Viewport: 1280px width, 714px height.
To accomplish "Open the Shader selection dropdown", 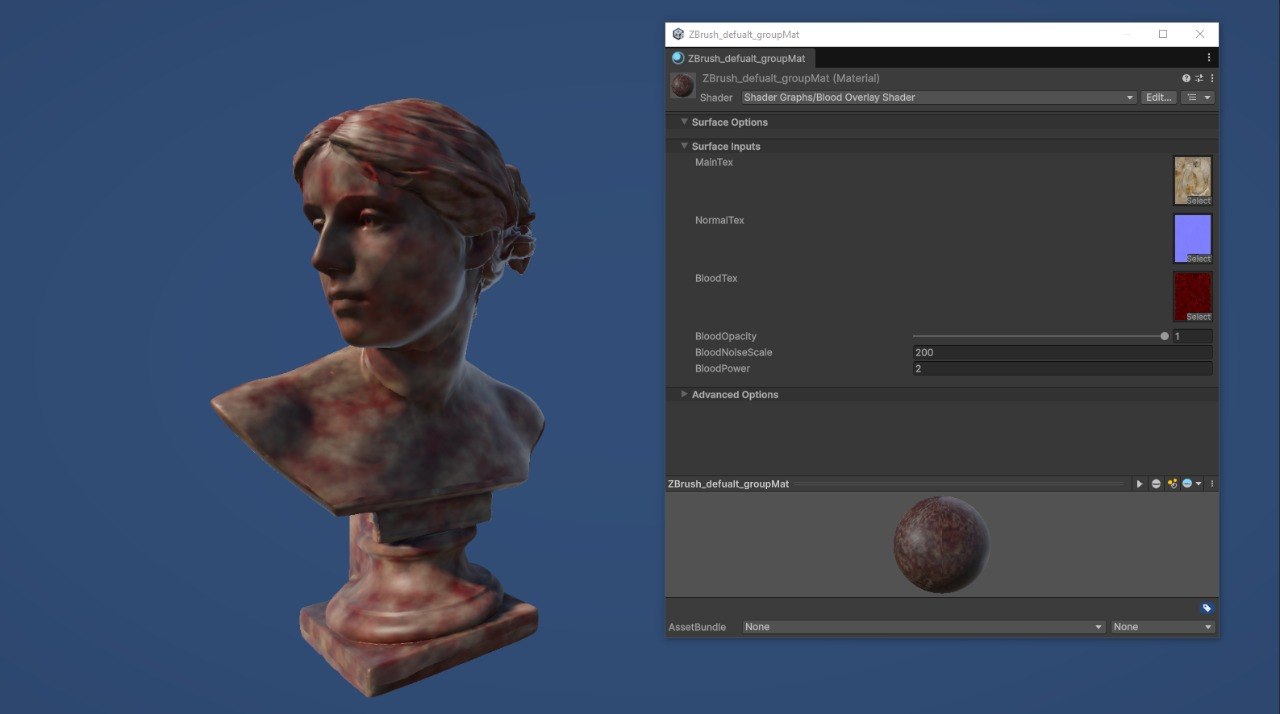I will click(x=939, y=98).
